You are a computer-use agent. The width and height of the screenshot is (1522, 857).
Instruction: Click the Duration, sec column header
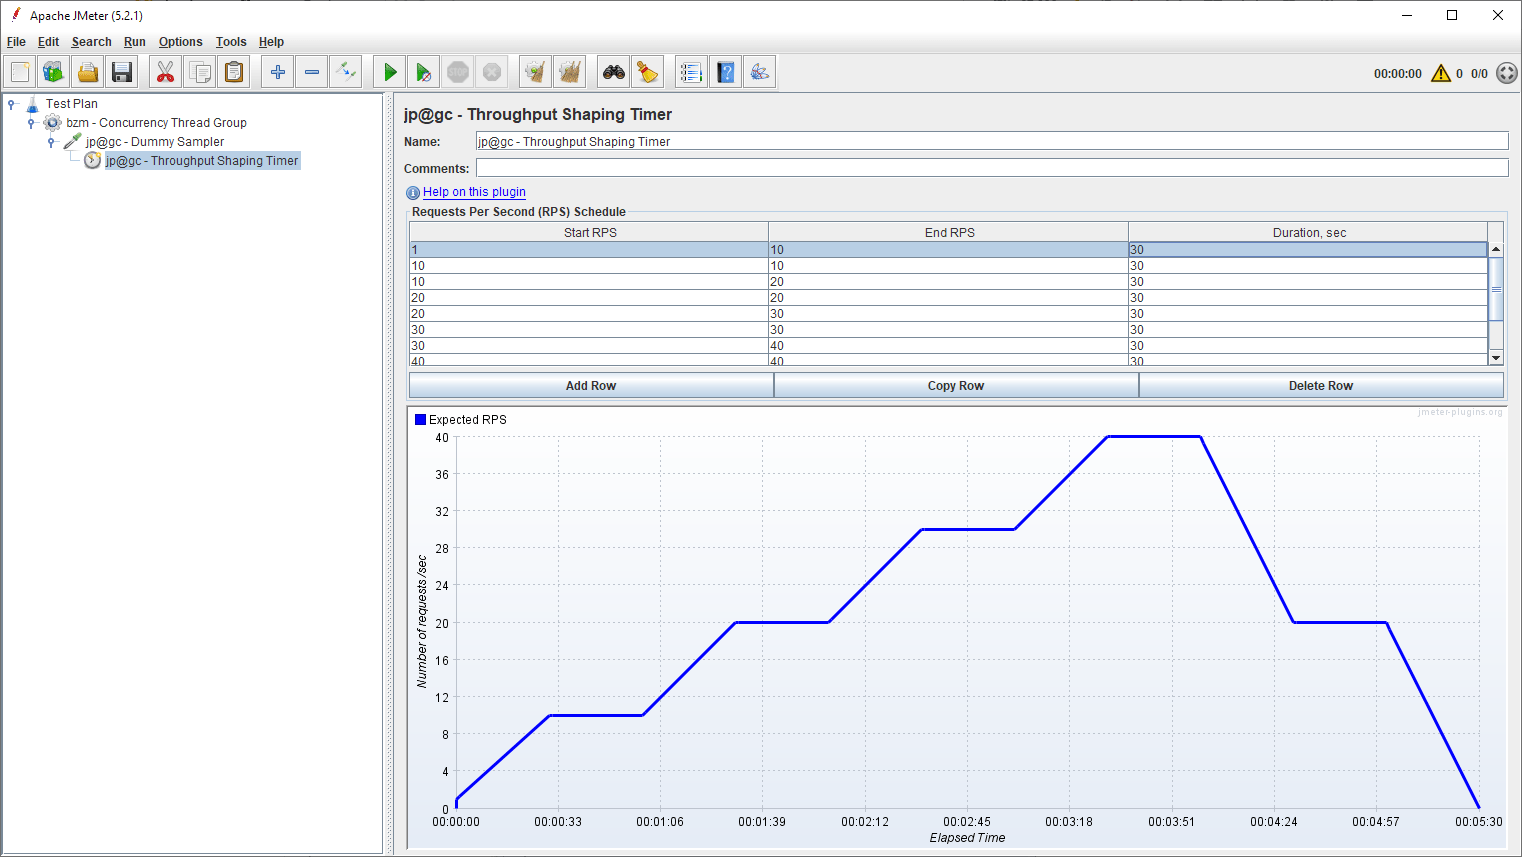coord(1309,232)
